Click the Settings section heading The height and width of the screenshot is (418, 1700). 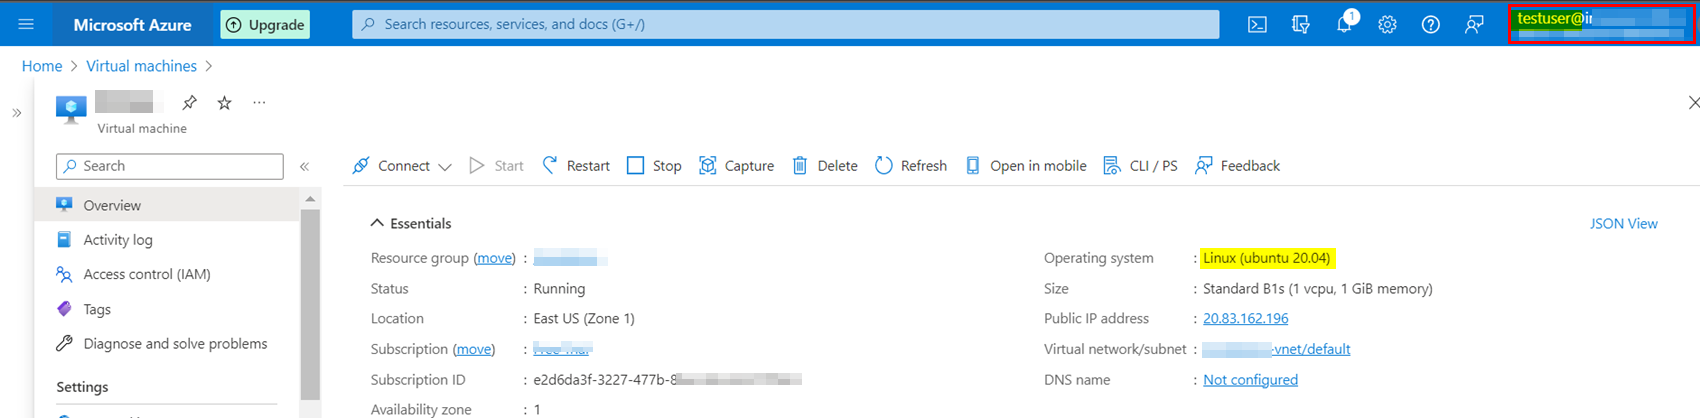click(82, 387)
